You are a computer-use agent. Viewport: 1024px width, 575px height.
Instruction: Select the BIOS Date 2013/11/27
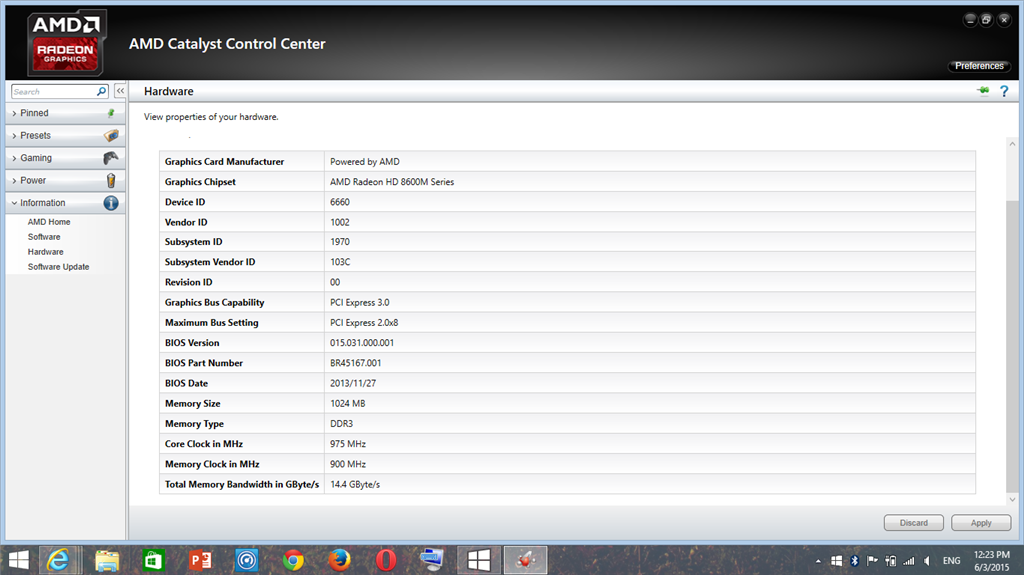click(353, 383)
